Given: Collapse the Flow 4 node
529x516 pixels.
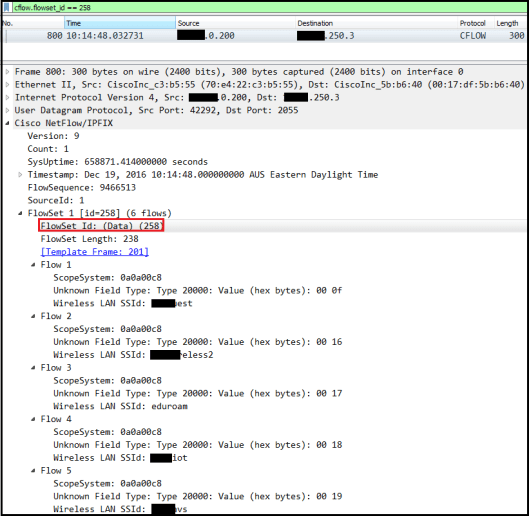Looking at the screenshot, I should (x=33, y=419).
